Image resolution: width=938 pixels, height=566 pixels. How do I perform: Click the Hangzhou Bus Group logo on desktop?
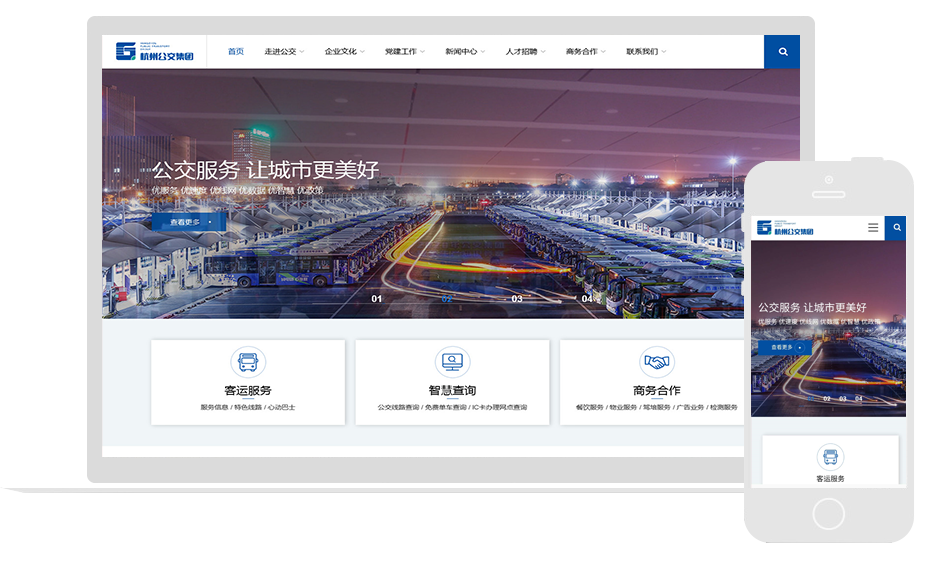(x=155, y=52)
